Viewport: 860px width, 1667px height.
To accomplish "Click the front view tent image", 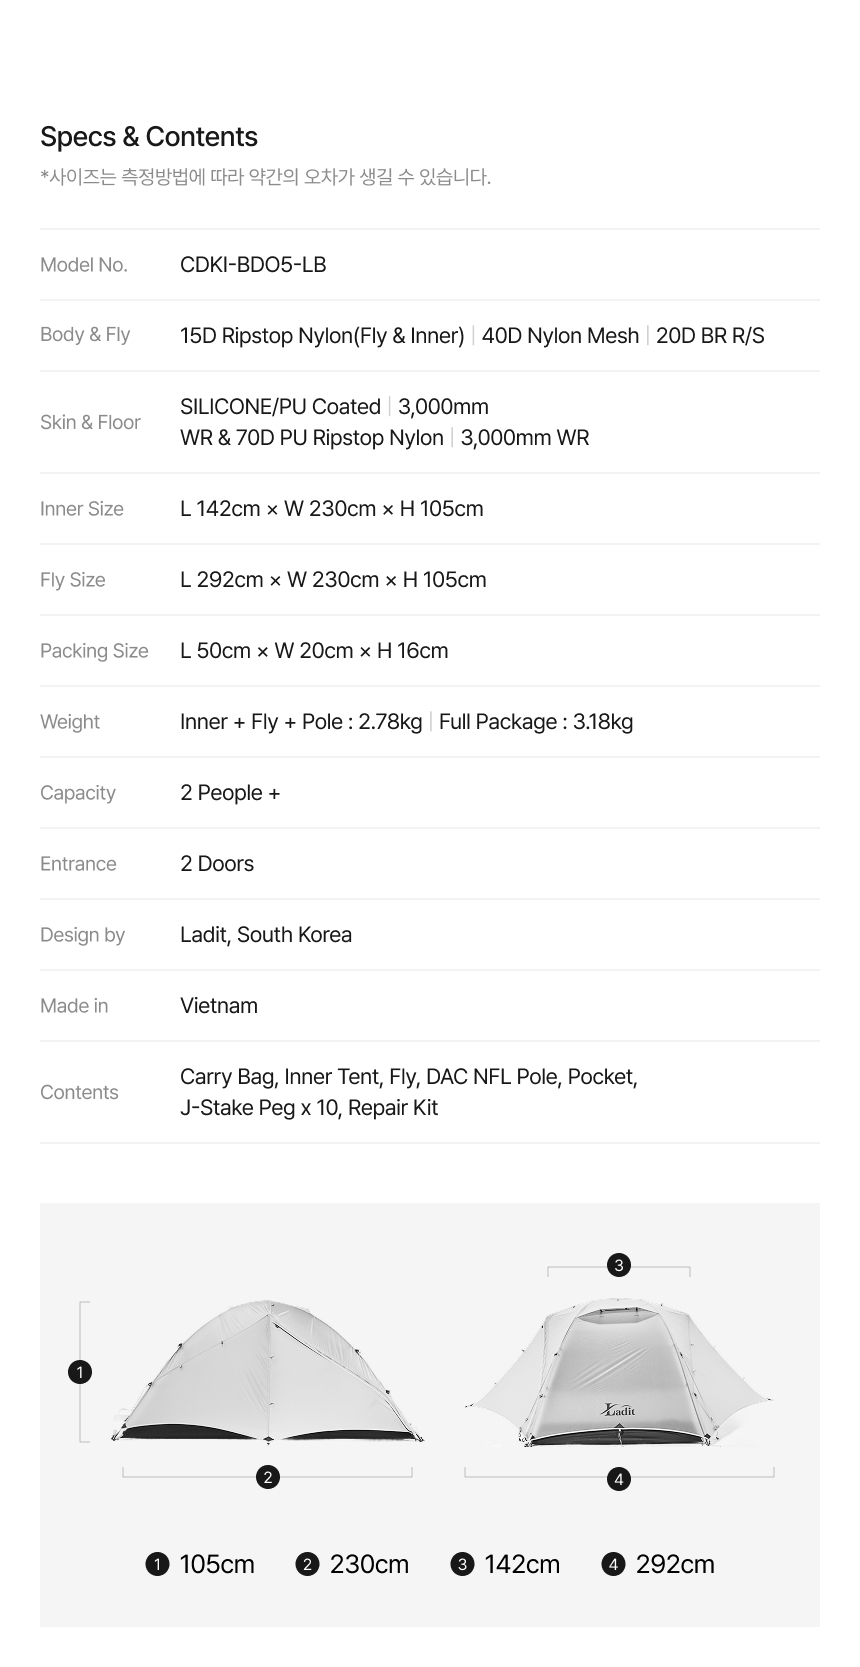I will [x=619, y=1372].
